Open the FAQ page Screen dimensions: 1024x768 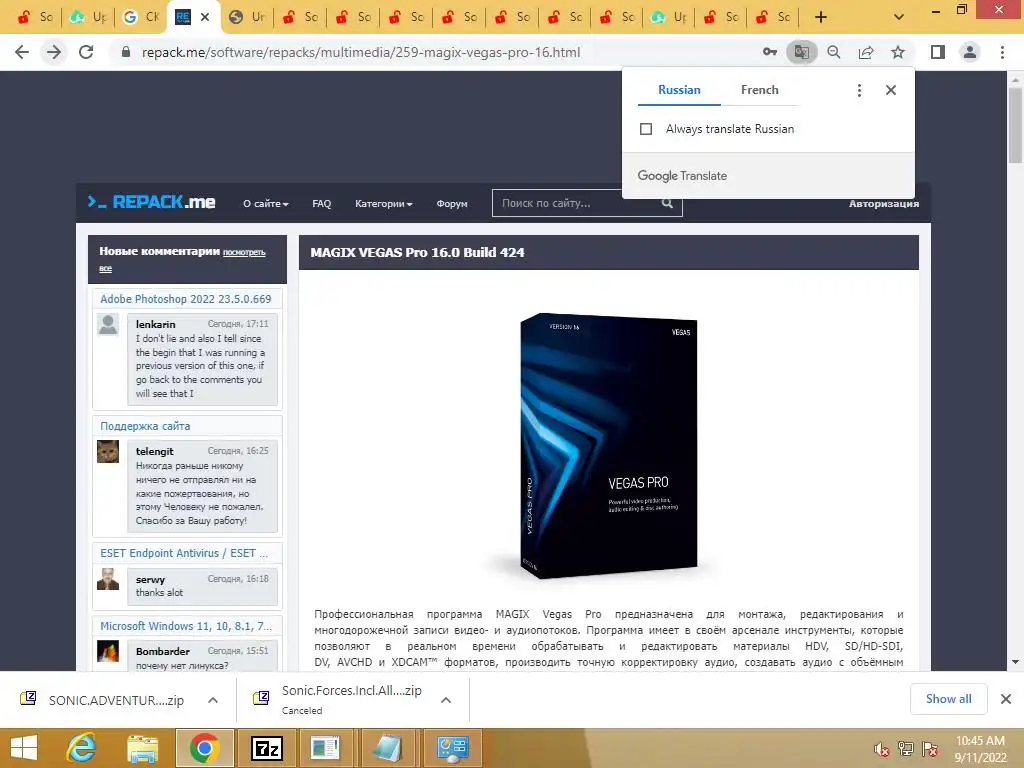point(321,204)
